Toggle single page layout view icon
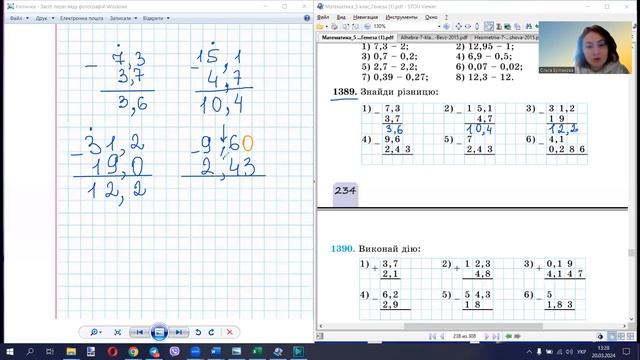 pyautogui.click(x=612, y=336)
